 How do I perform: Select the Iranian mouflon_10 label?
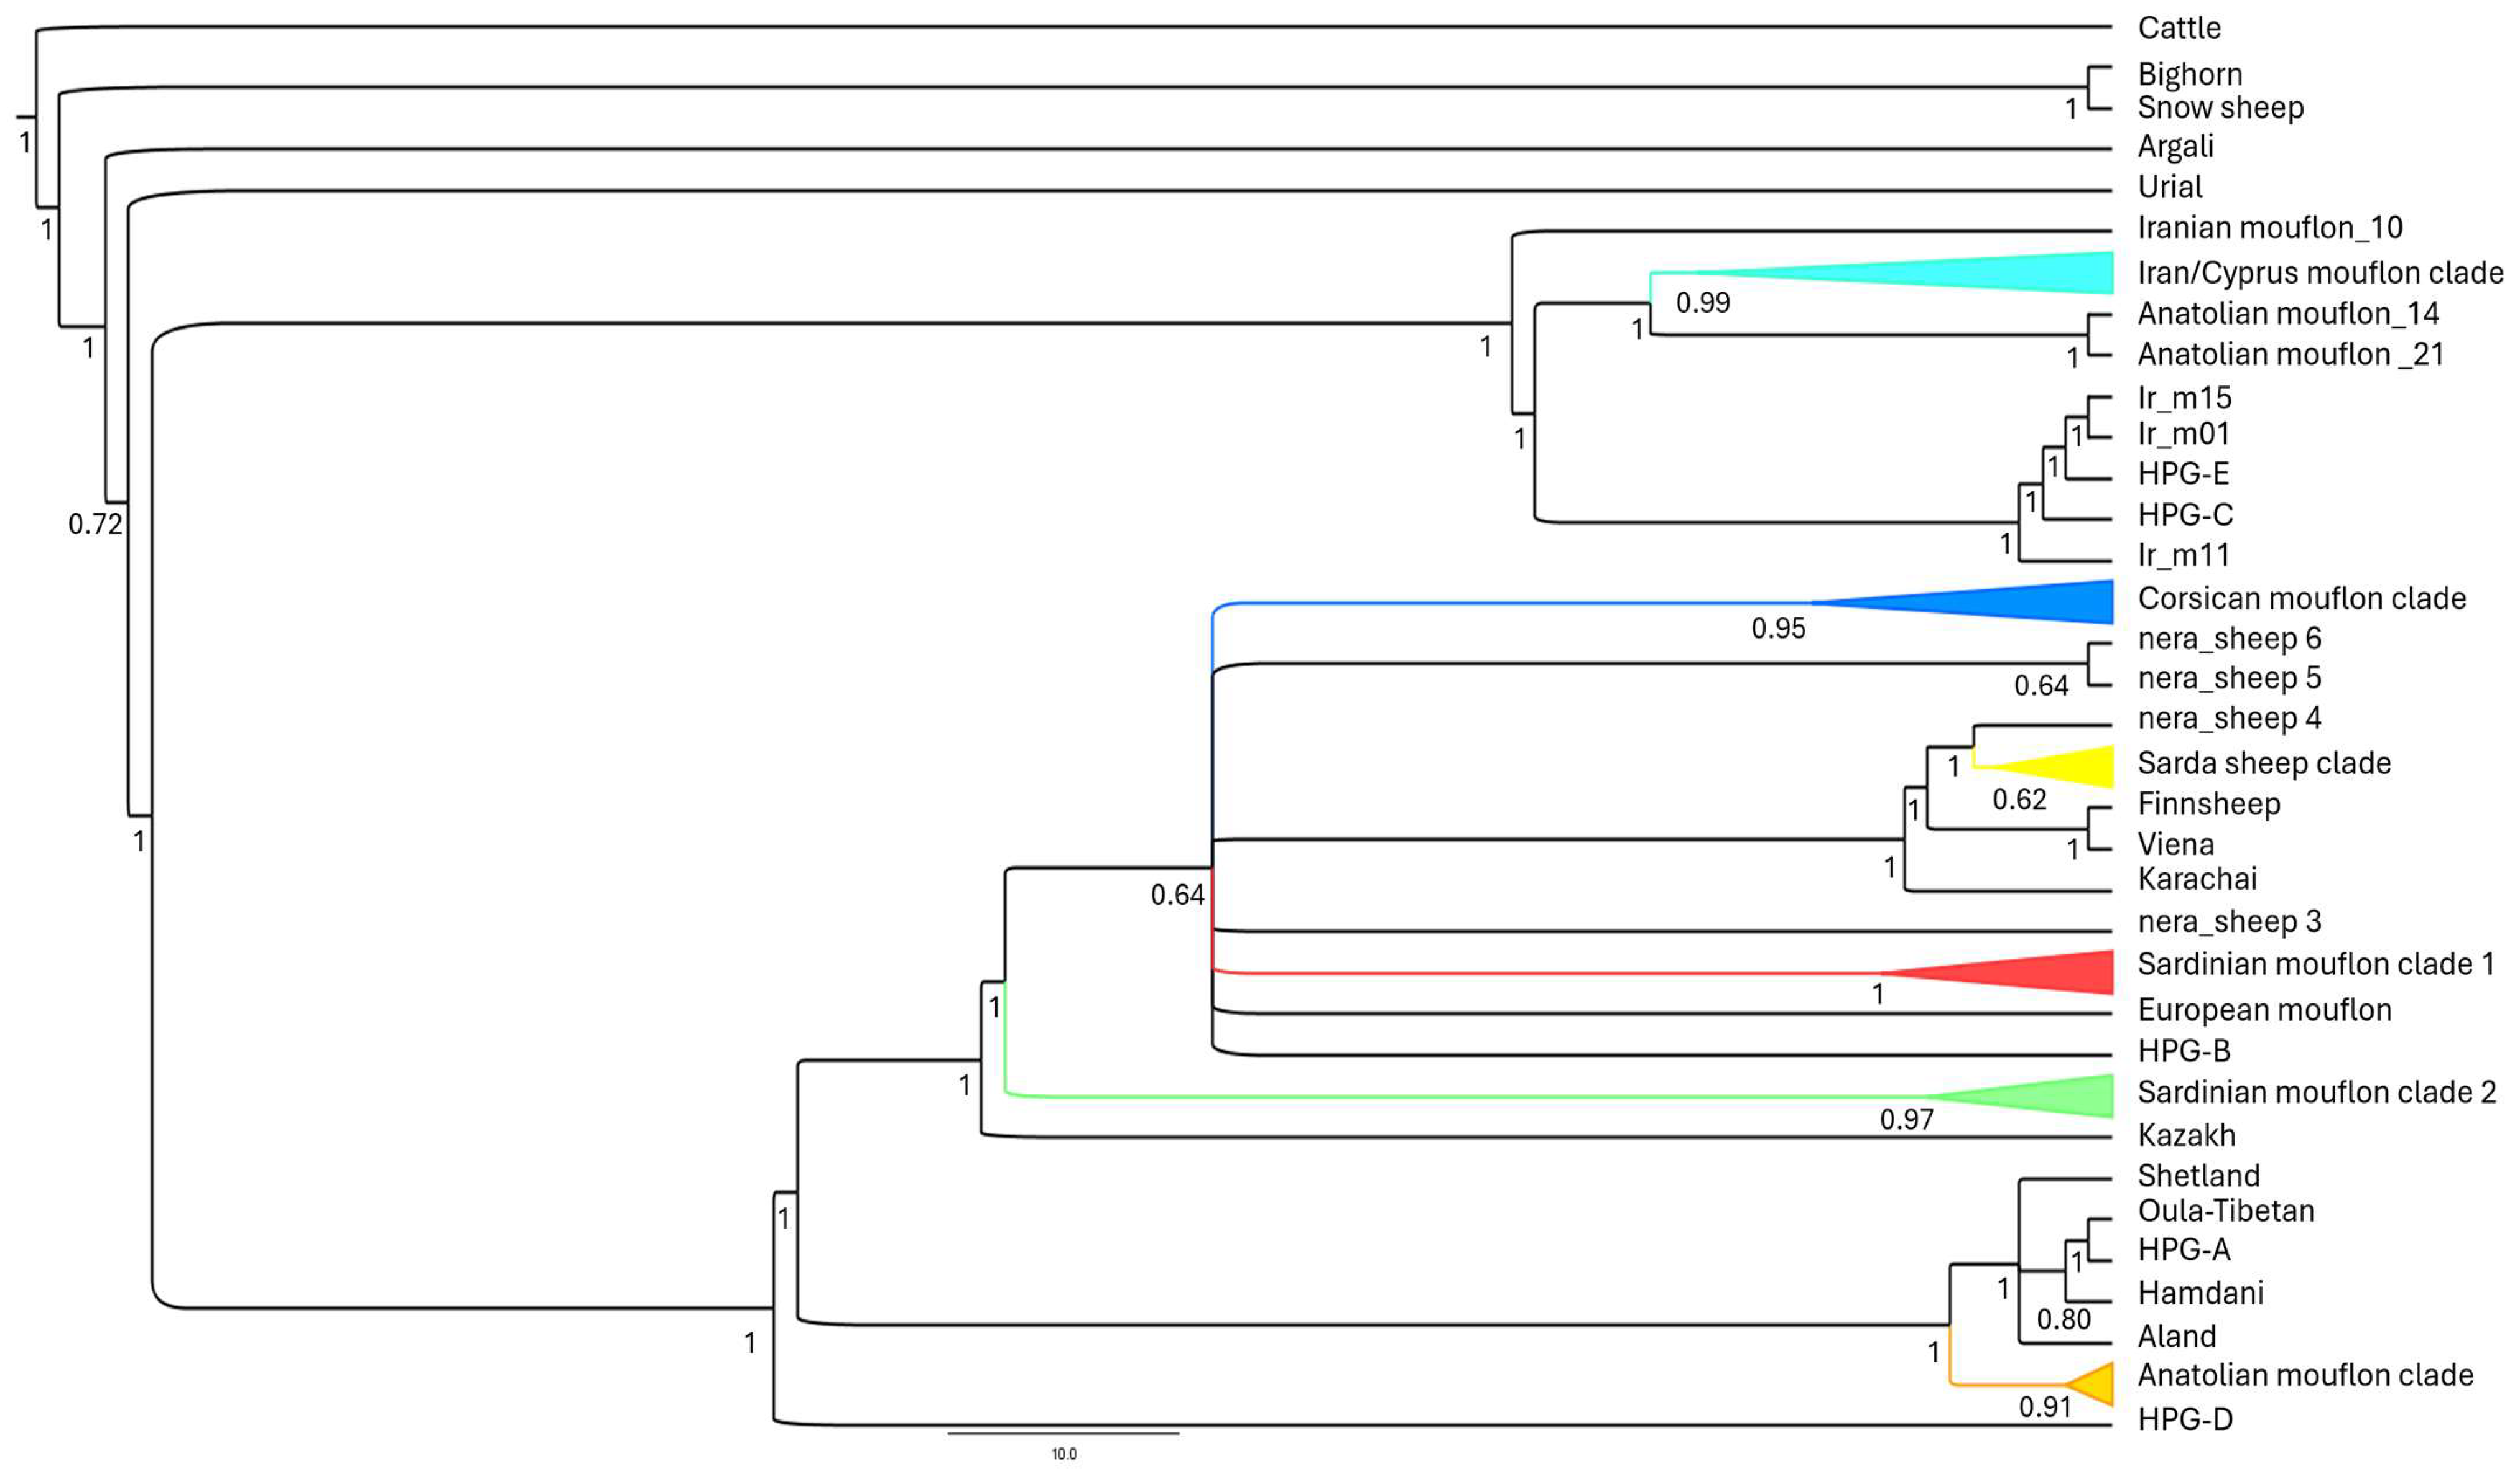pyautogui.click(x=2269, y=228)
